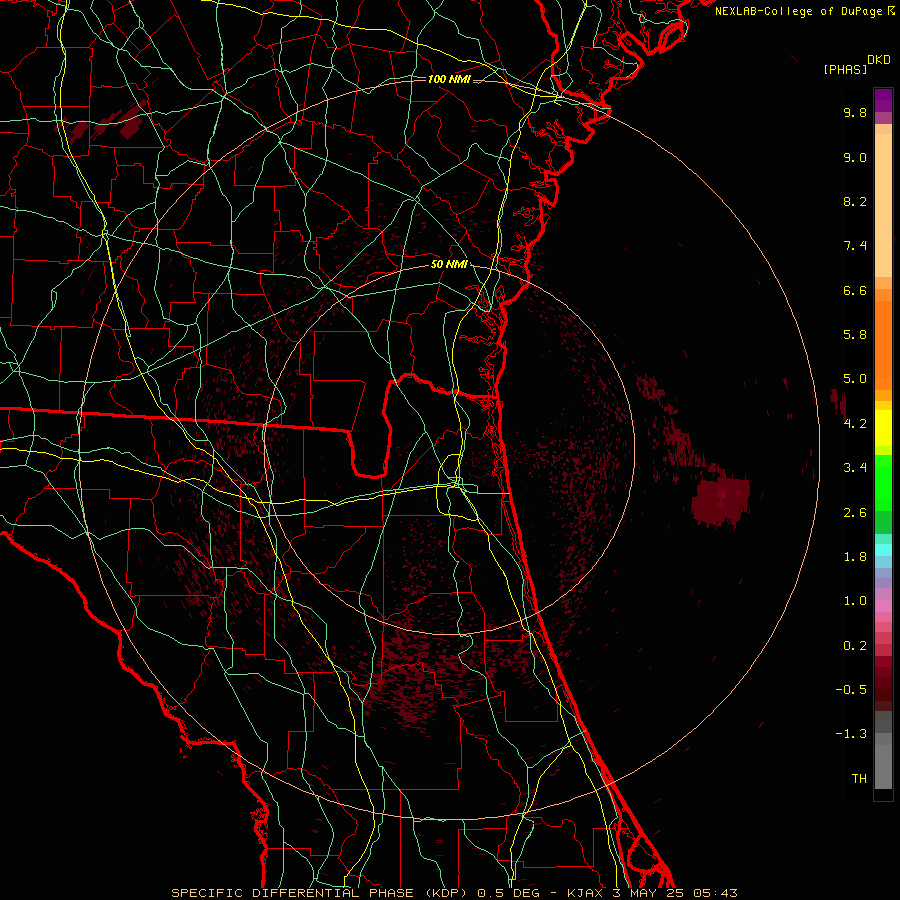Click the SPECIFIC DIFFERENTIAL PHASE (KDP) caption
900x900 pixels.
(x=320, y=893)
